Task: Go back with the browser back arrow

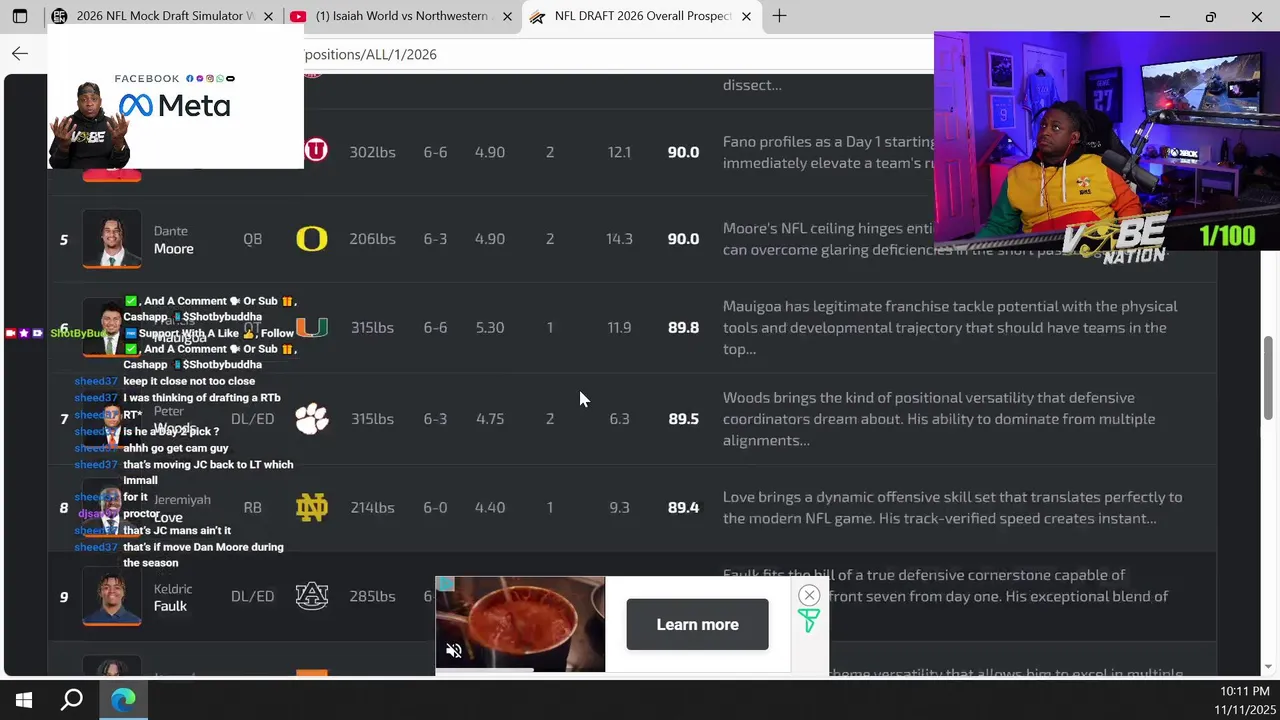Action: coord(20,54)
